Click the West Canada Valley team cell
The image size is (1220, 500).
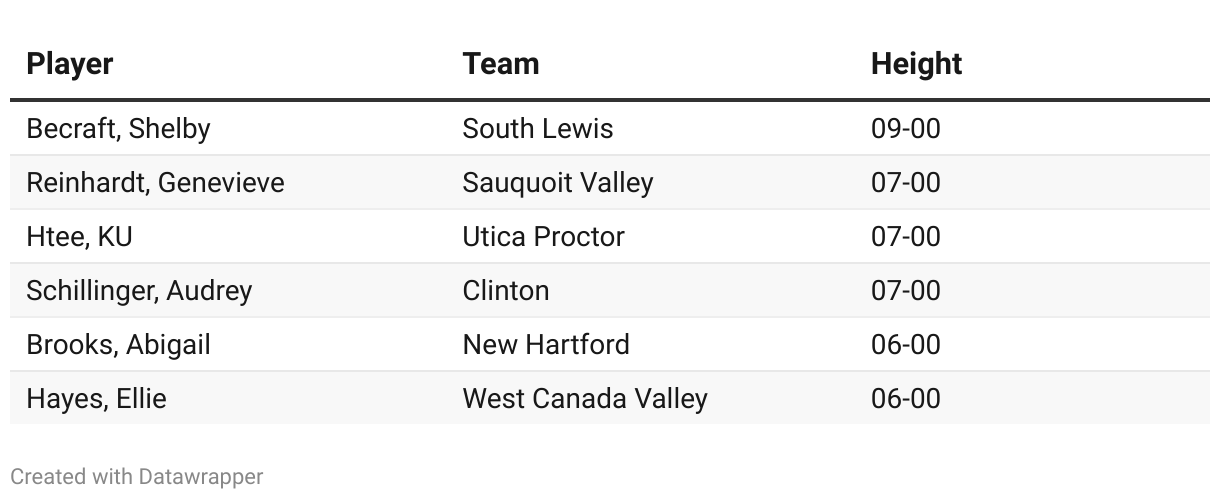click(585, 399)
